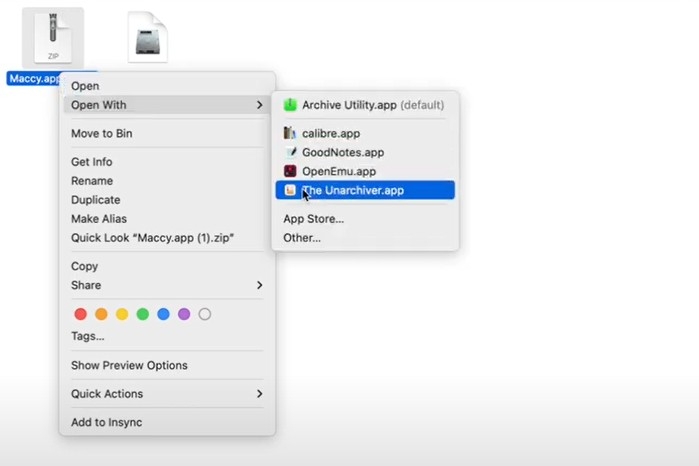Choose Other… from the submenu
Viewport: 699px width, 466px height.
(365, 238)
